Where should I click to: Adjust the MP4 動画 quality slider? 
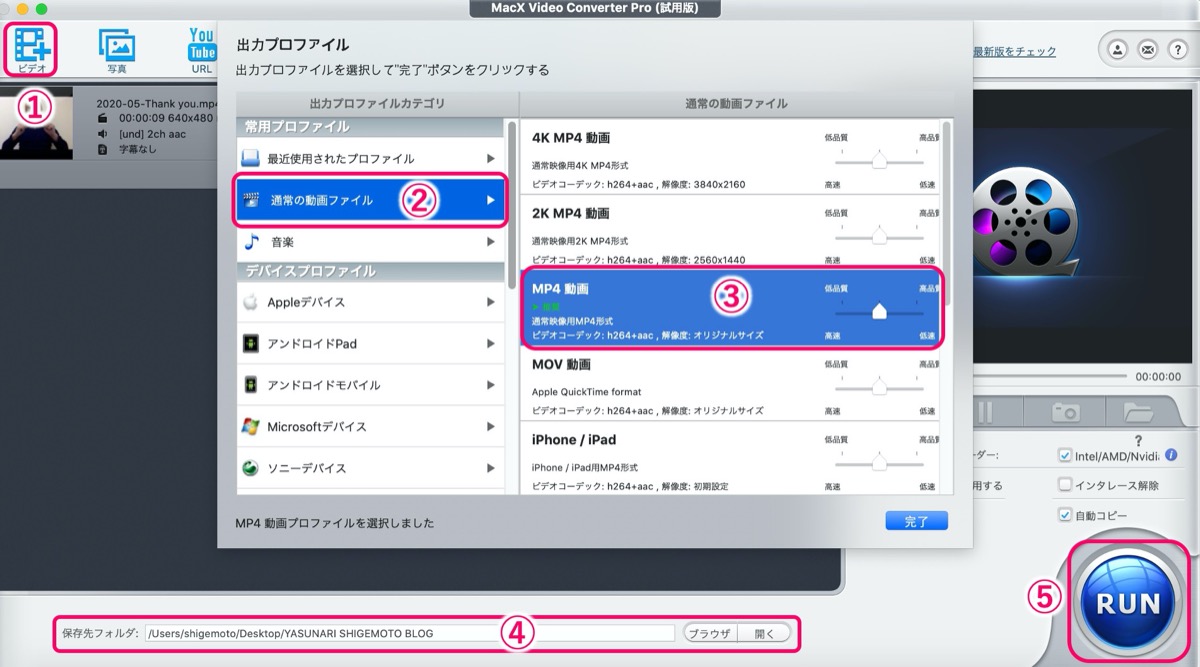(879, 311)
